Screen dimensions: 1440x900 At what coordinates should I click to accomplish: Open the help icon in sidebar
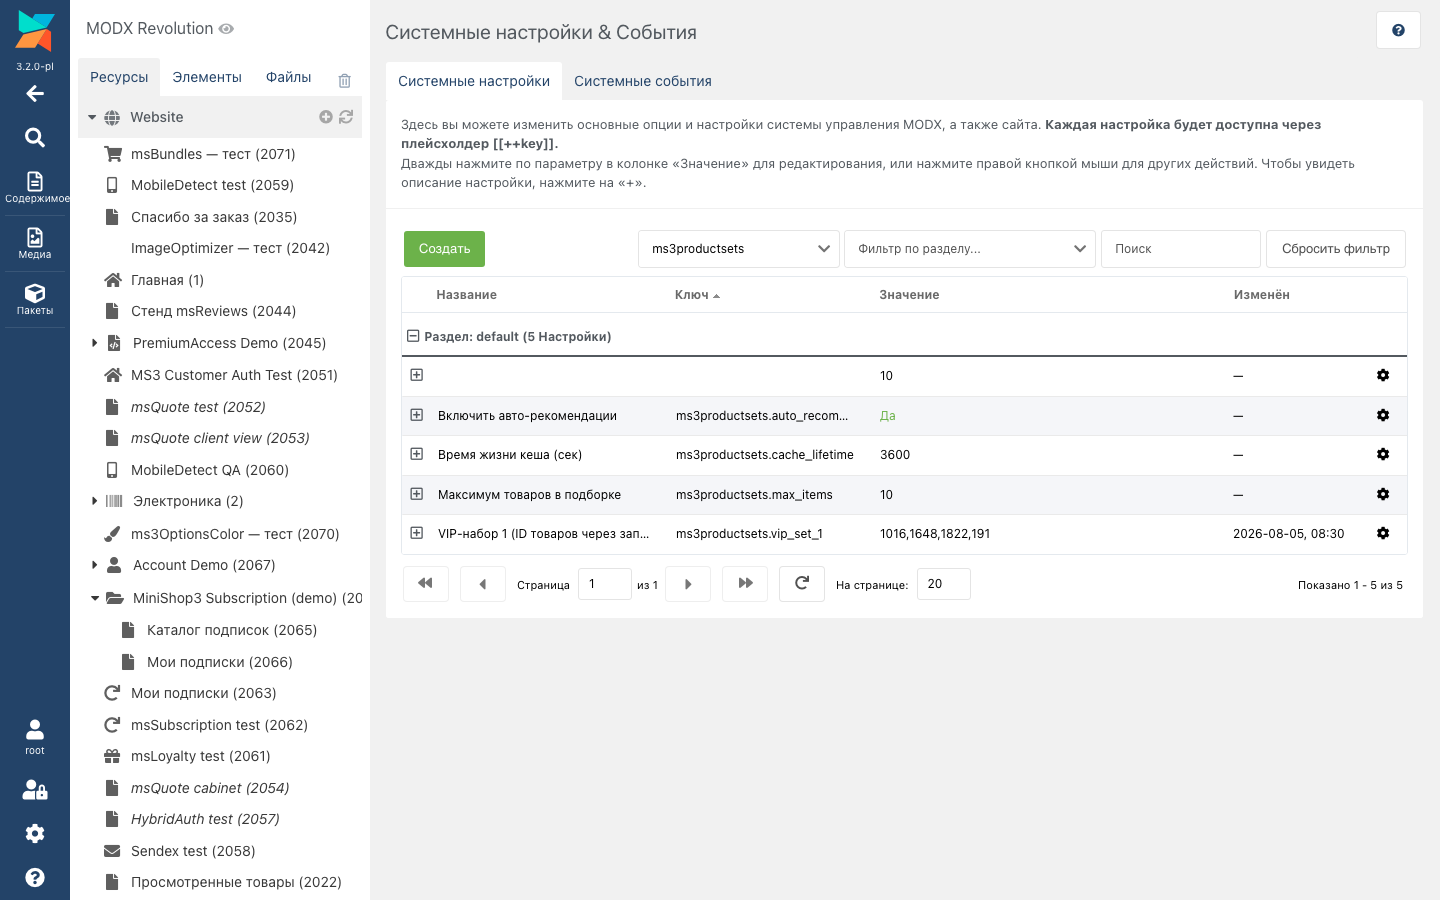click(35, 877)
